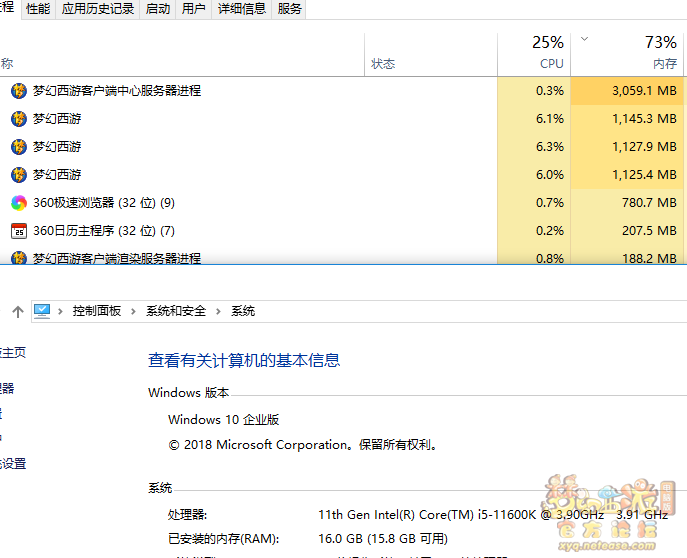Click the 状态 column header

coord(431,54)
